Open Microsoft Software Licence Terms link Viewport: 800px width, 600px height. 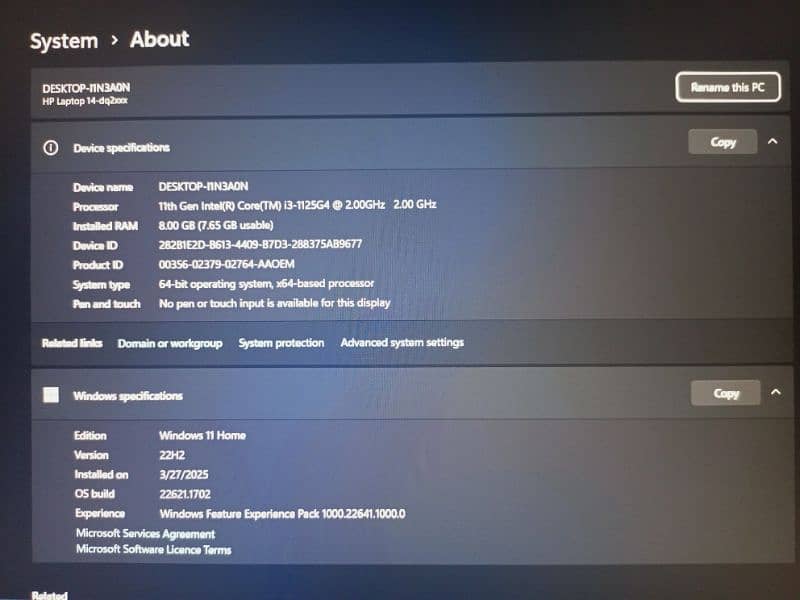coord(154,549)
